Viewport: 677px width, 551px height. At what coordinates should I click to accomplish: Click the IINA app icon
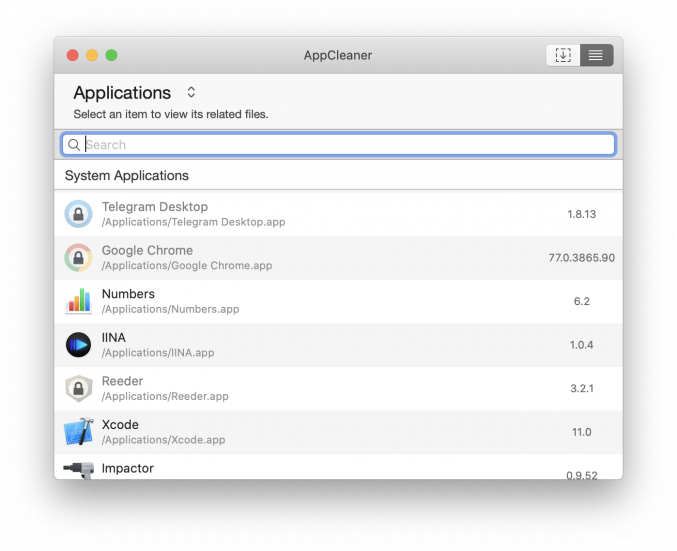pyautogui.click(x=79, y=345)
